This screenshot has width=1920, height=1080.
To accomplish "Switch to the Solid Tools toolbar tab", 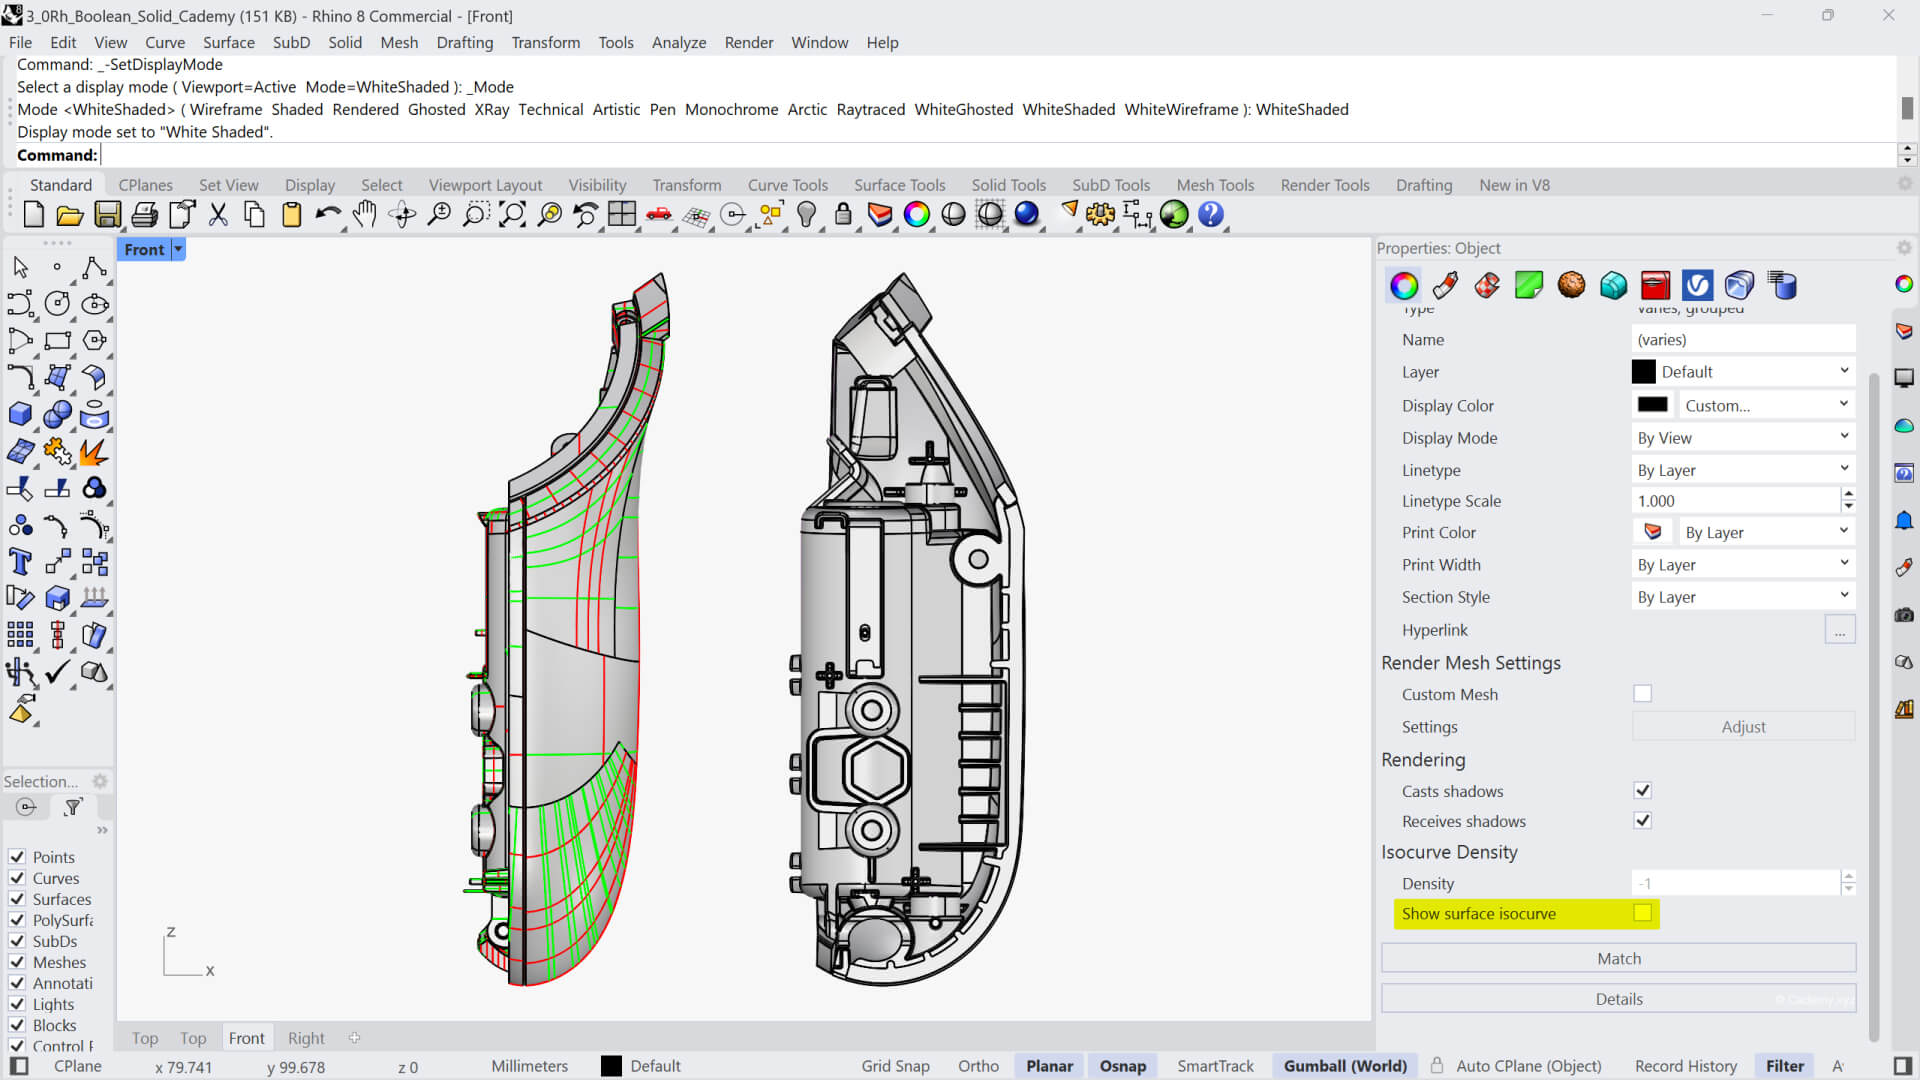I will [x=1008, y=185].
